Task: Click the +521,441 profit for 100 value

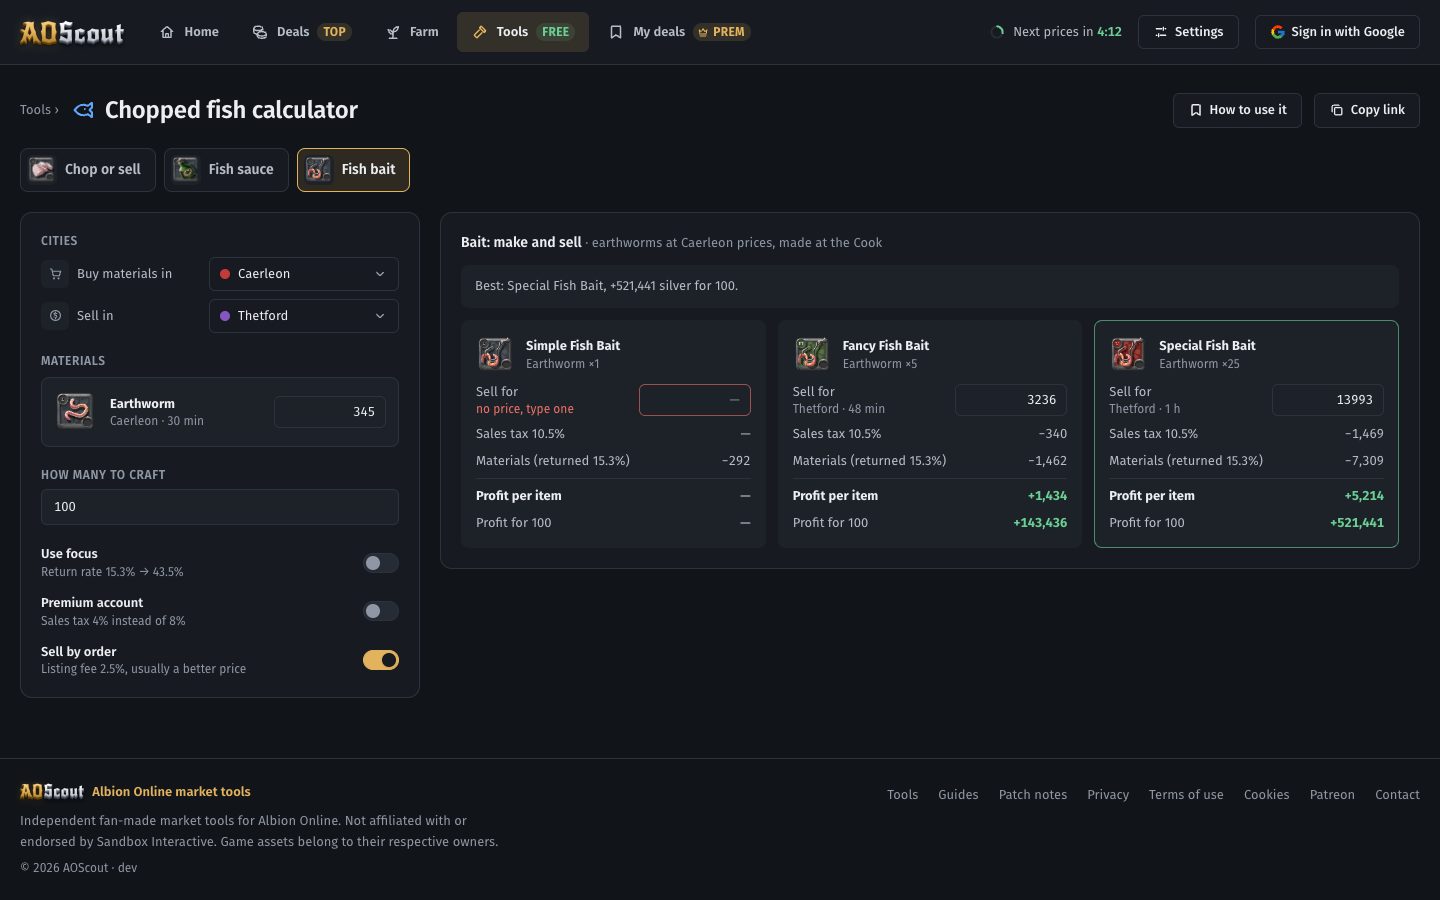Action: (x=1357, y=523)
